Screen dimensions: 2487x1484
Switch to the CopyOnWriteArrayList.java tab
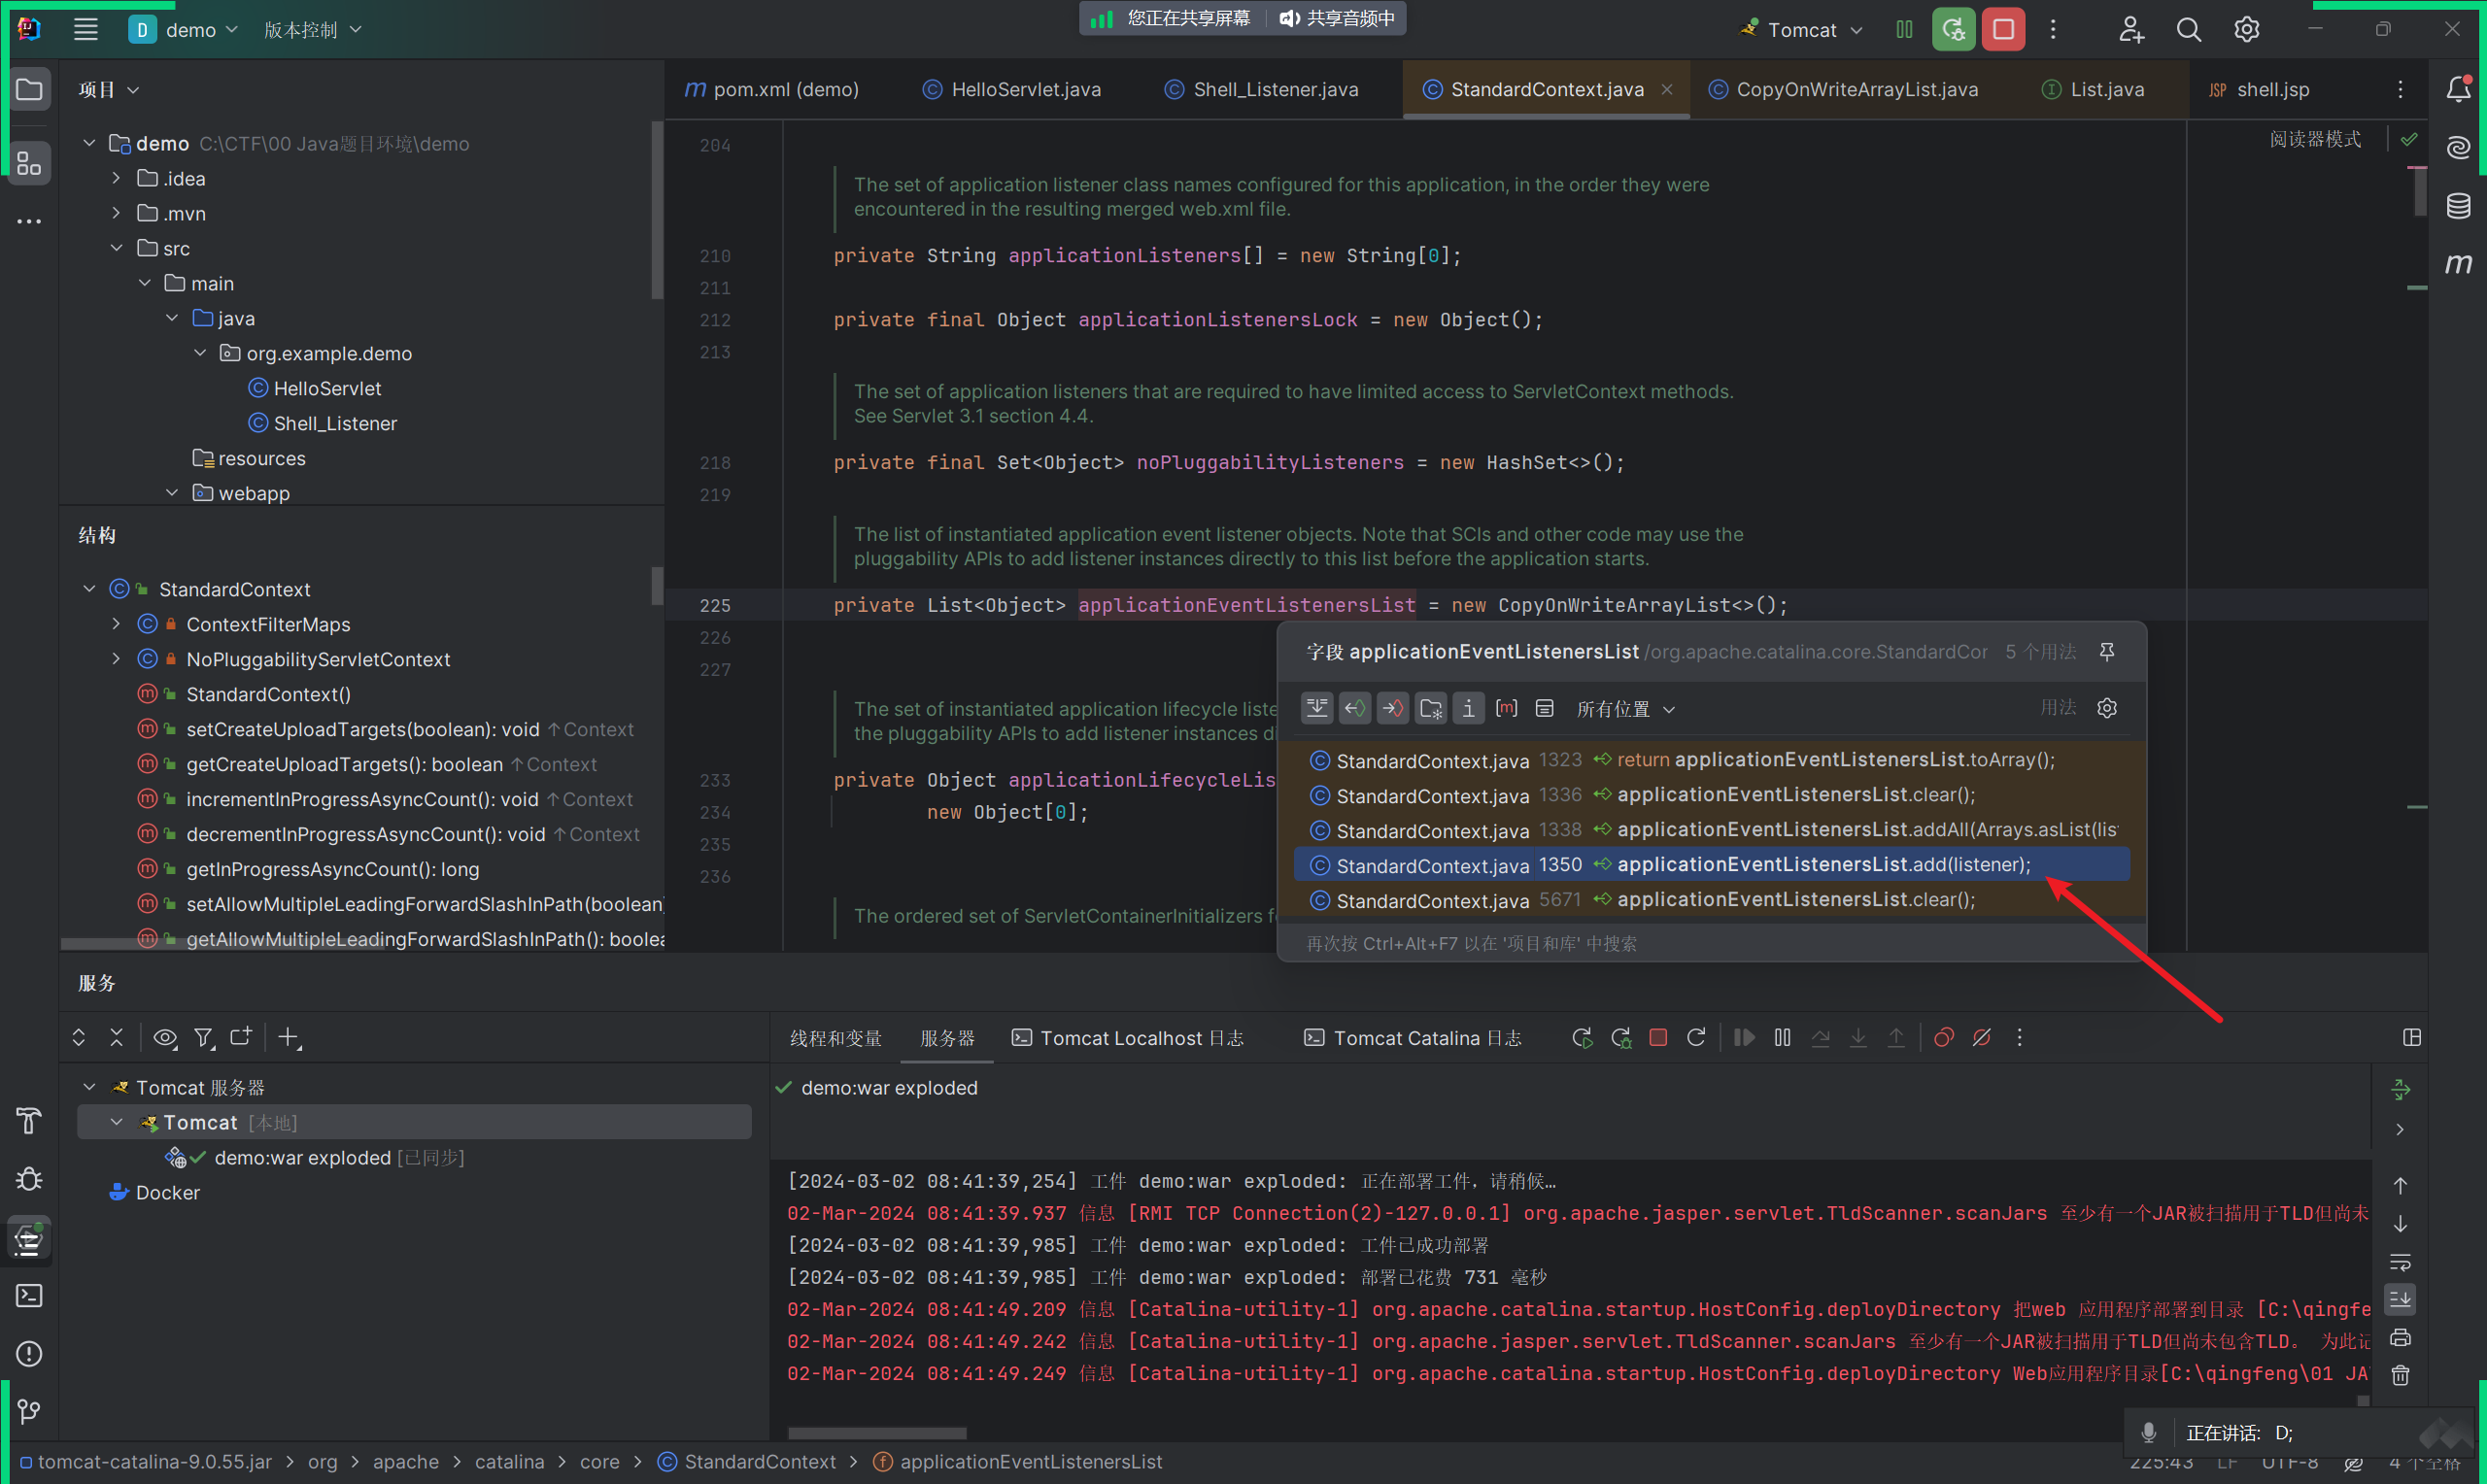1843,90
